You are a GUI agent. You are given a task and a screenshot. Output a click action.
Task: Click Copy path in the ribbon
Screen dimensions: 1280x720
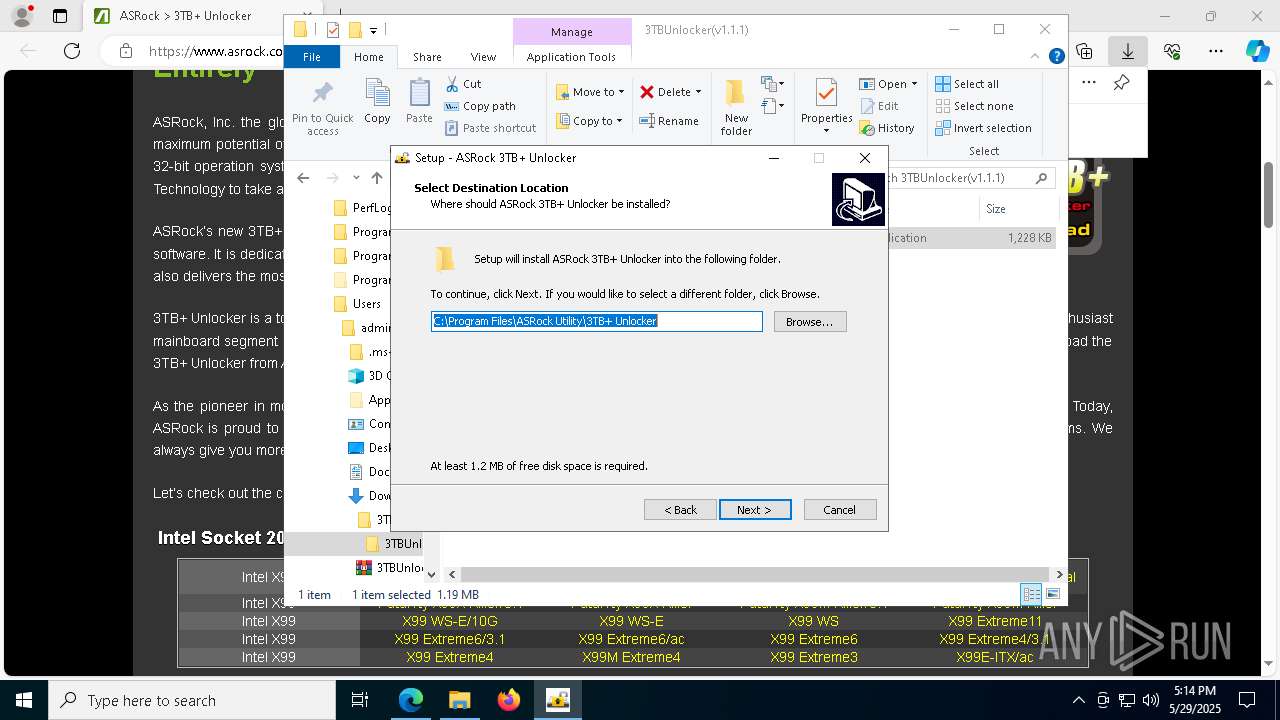480,106
